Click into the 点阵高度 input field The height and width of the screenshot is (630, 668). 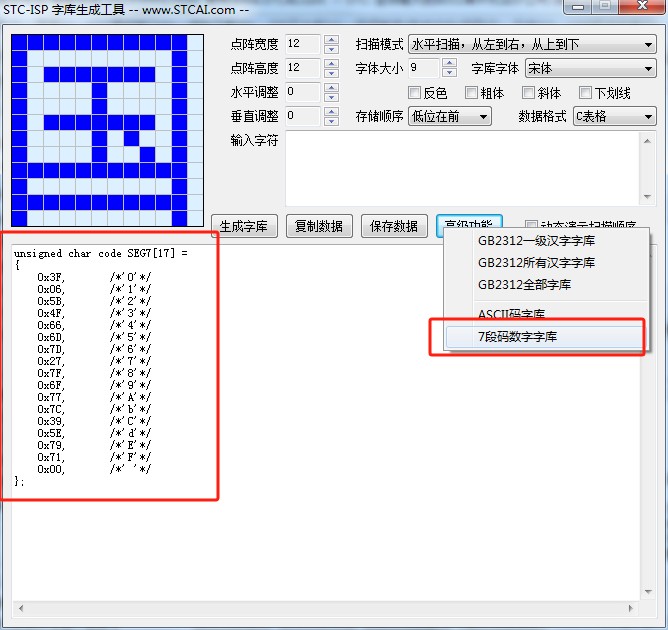[x=302, y=68]
